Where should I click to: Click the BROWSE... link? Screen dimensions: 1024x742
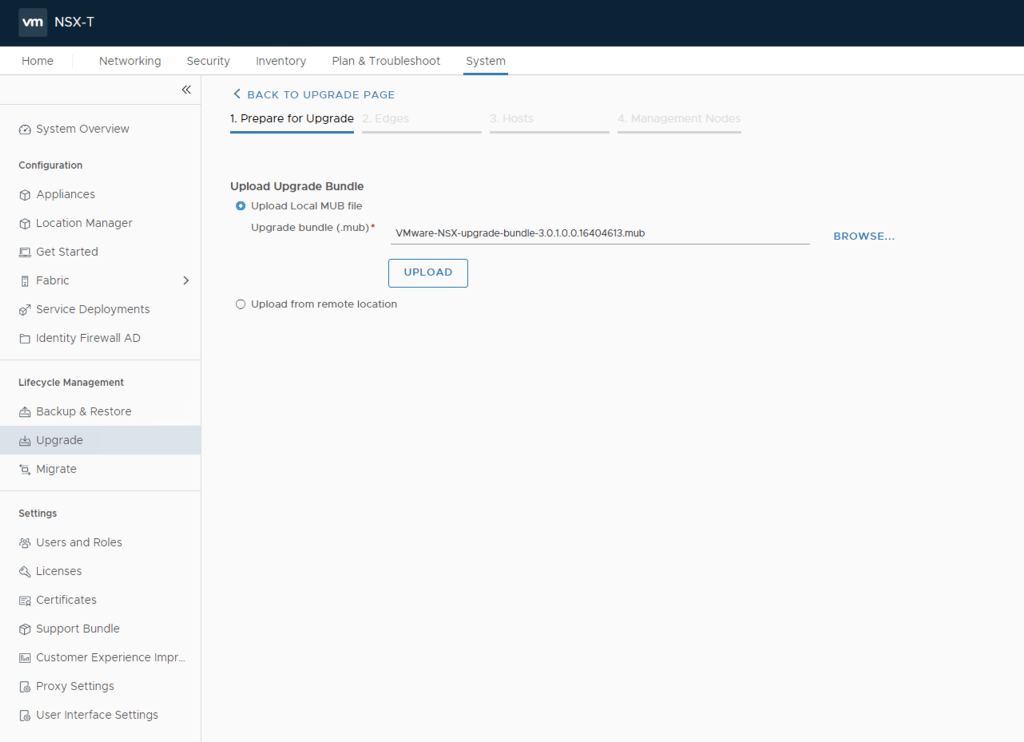[x=864, y=237]
